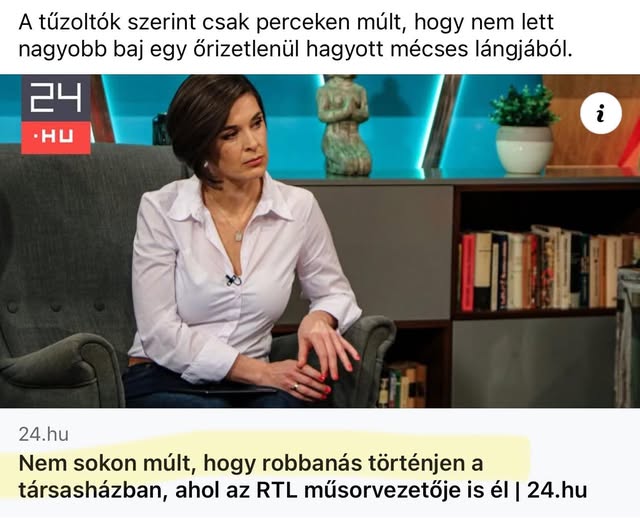
Task: Click the 24.hu logo badge on the thumbnail
Action: point(56,114)
